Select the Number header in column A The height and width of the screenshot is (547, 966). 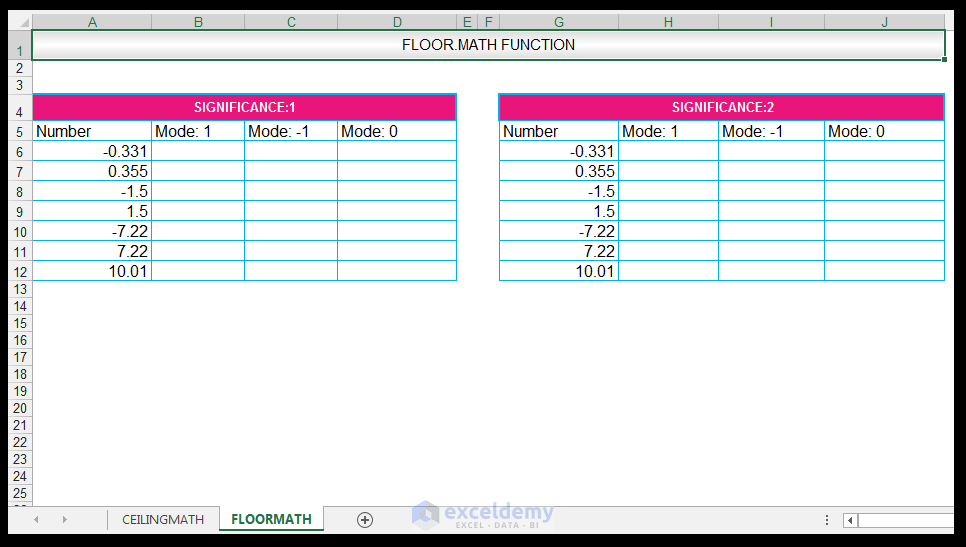coord(92,131)
